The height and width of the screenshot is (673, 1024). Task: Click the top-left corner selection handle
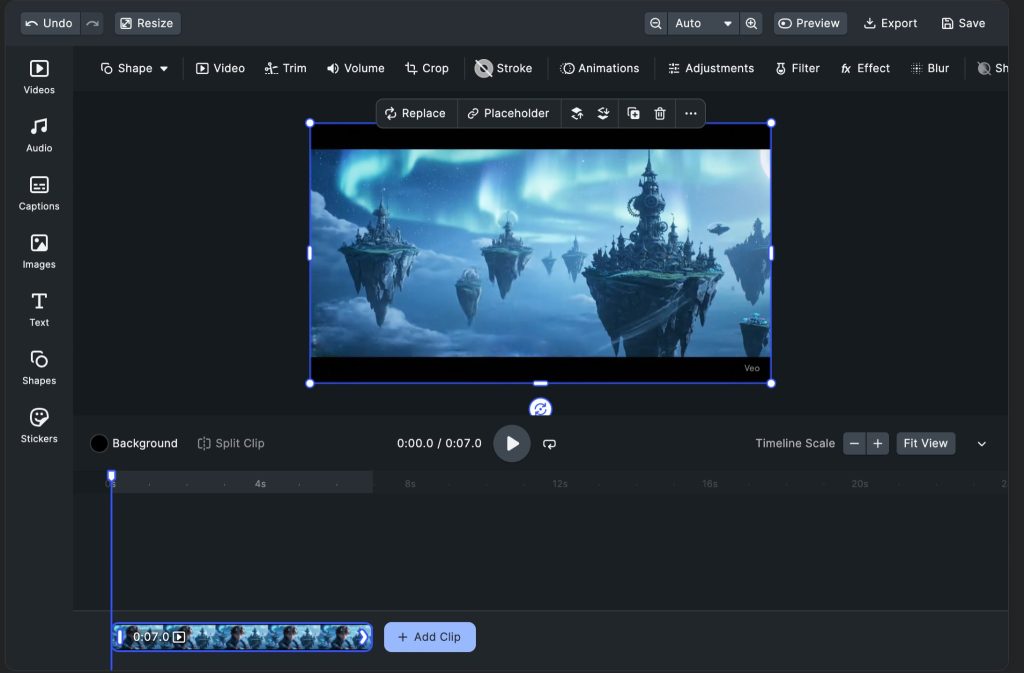(310, 123)
